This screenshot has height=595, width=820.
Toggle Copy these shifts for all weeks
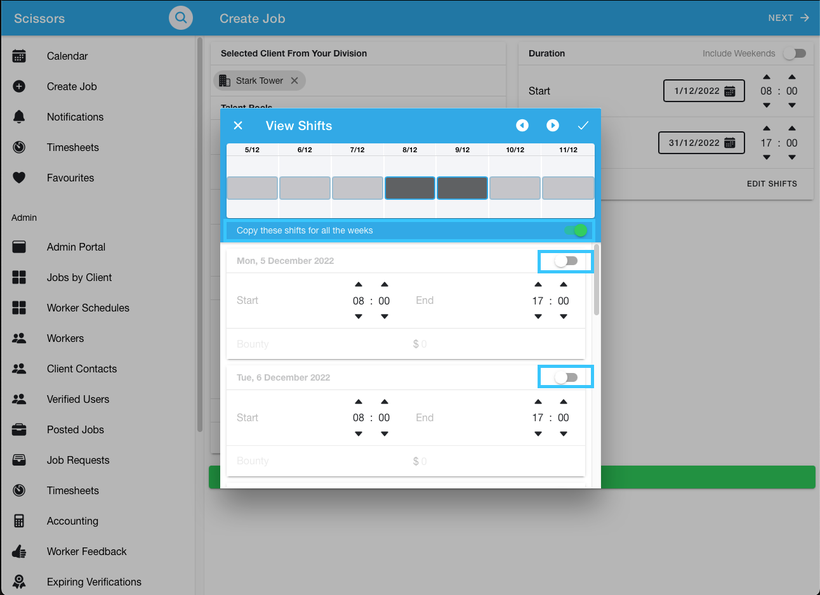[575, 230]
